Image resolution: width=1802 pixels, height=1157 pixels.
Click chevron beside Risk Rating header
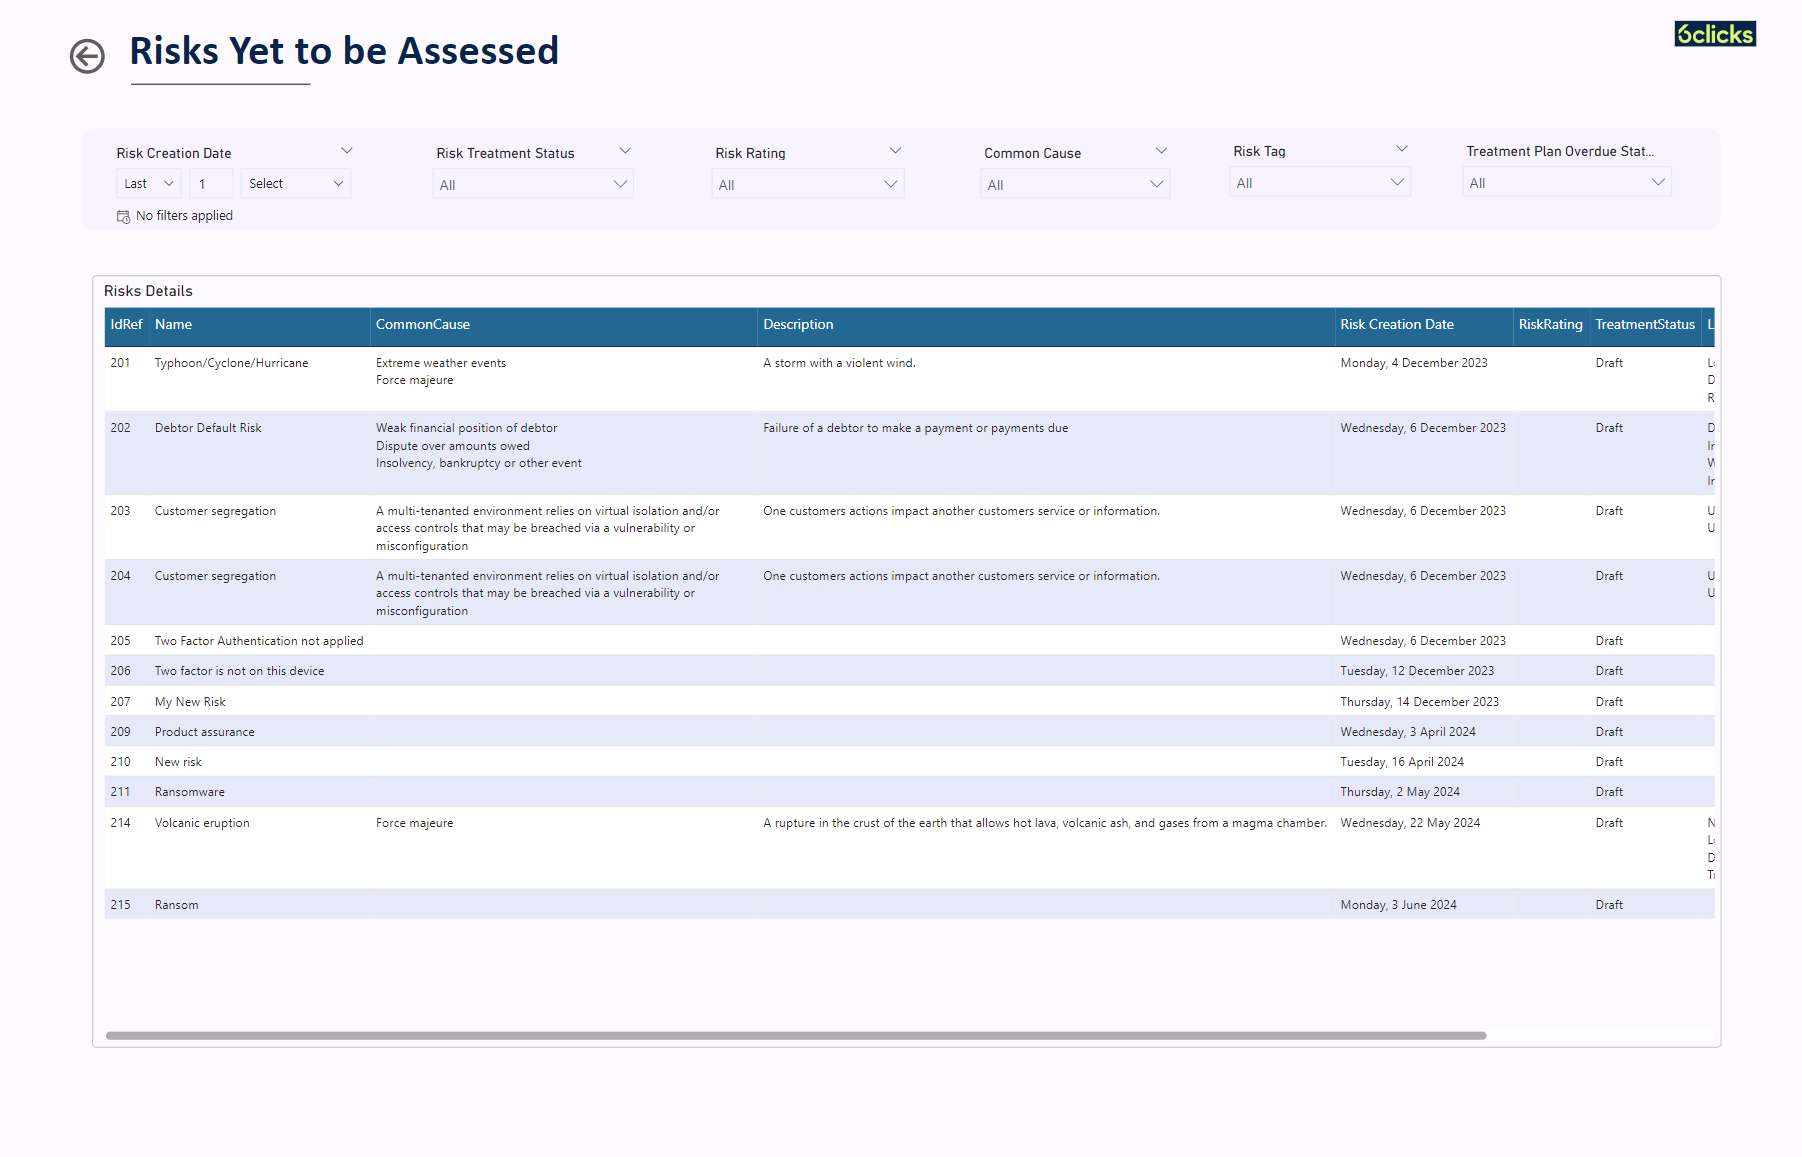click(x=895, y=151)
